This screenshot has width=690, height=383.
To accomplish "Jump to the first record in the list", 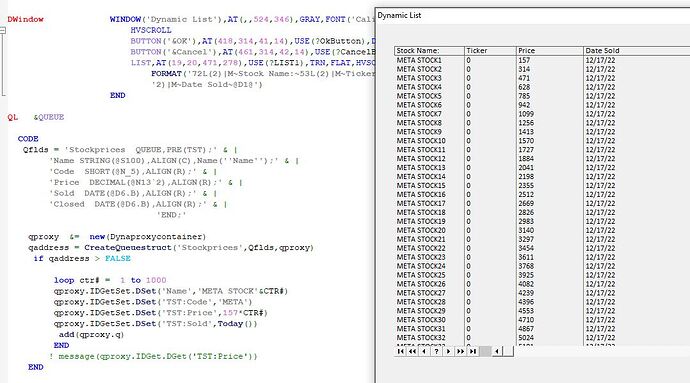I will coord(400,351).
